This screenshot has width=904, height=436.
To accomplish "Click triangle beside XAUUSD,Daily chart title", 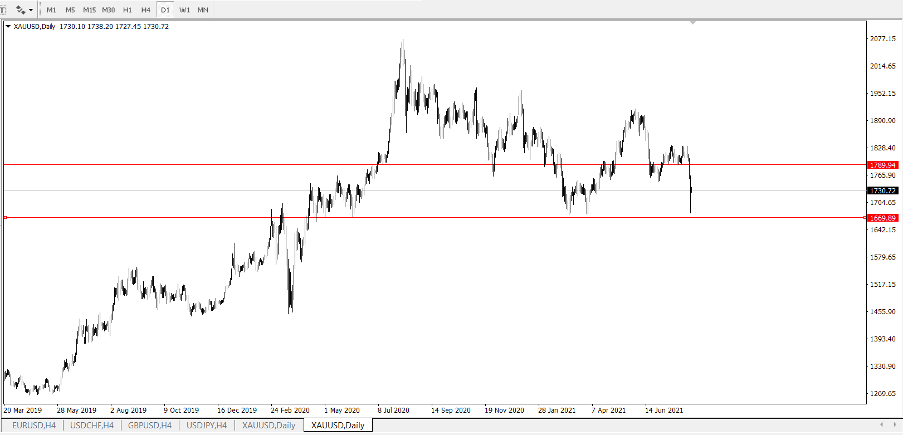I will coord(8,26).
